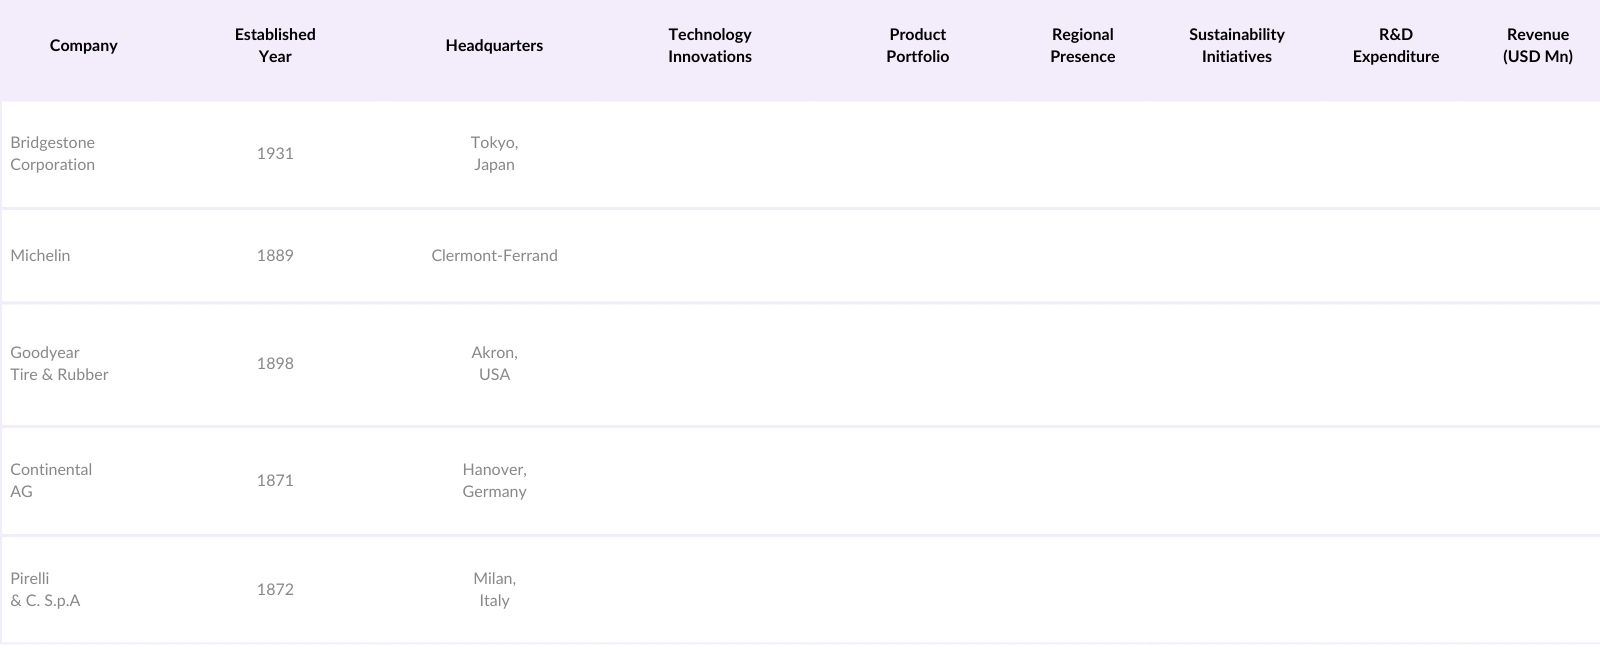
Task: Select the Regional Presence column header
Action: (1082, 46)
